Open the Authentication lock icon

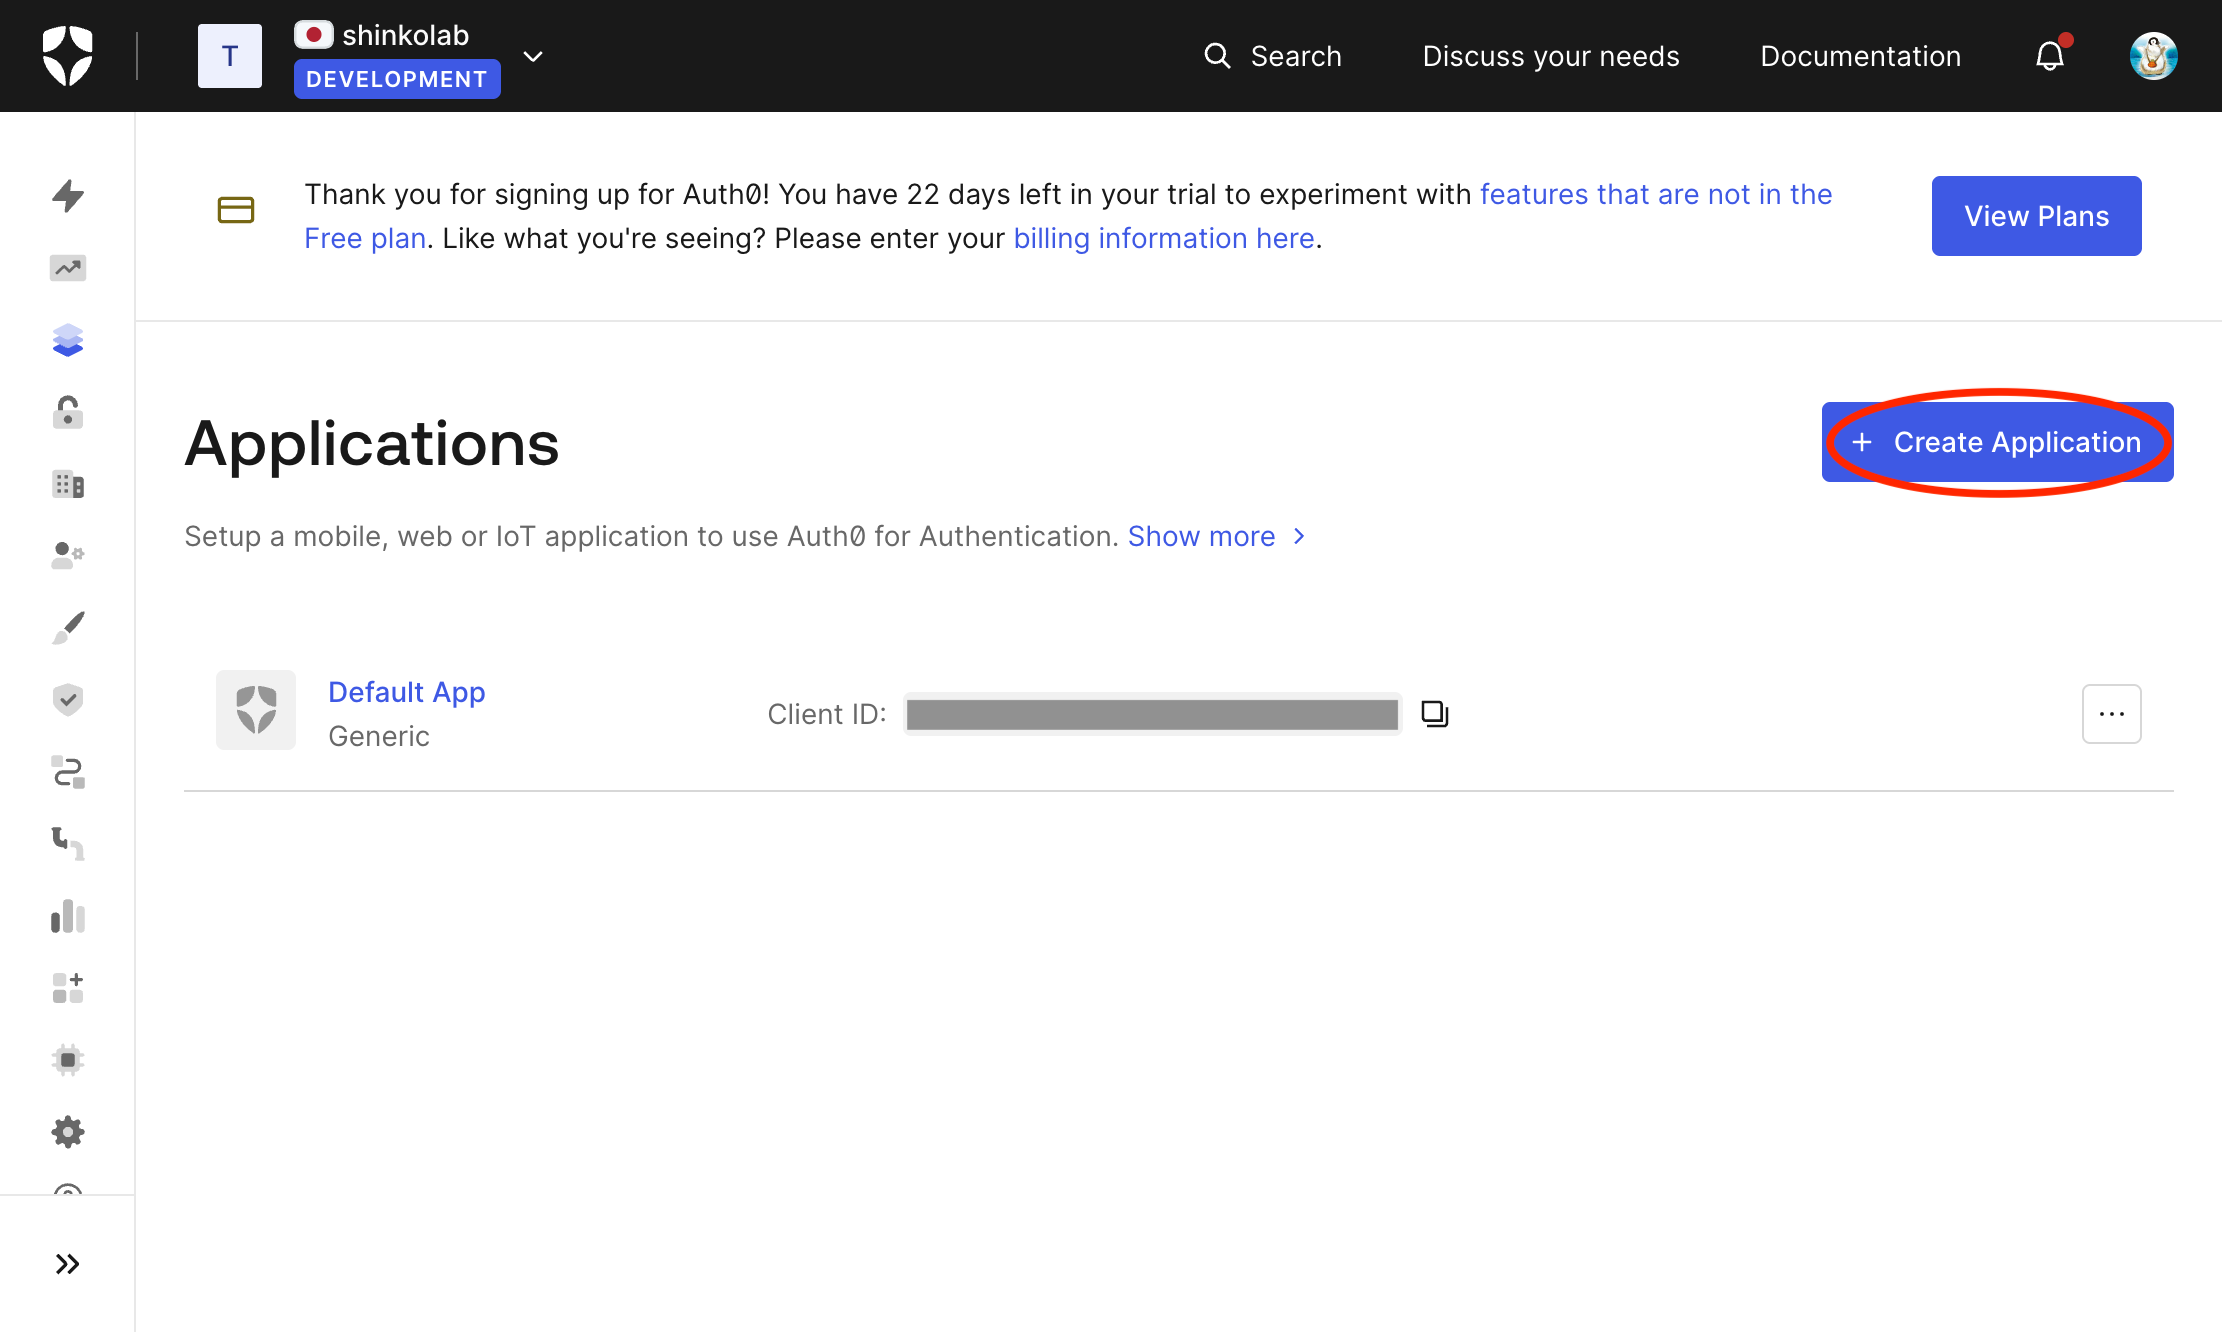coord(67,412)
